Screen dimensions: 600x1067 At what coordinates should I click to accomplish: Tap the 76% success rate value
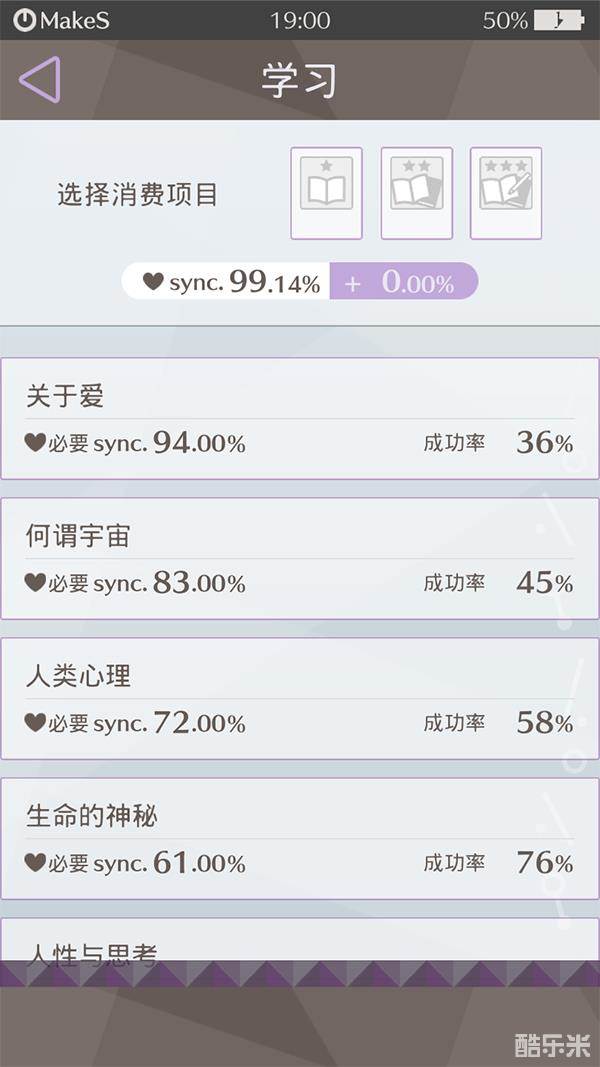tap(544, 862)
